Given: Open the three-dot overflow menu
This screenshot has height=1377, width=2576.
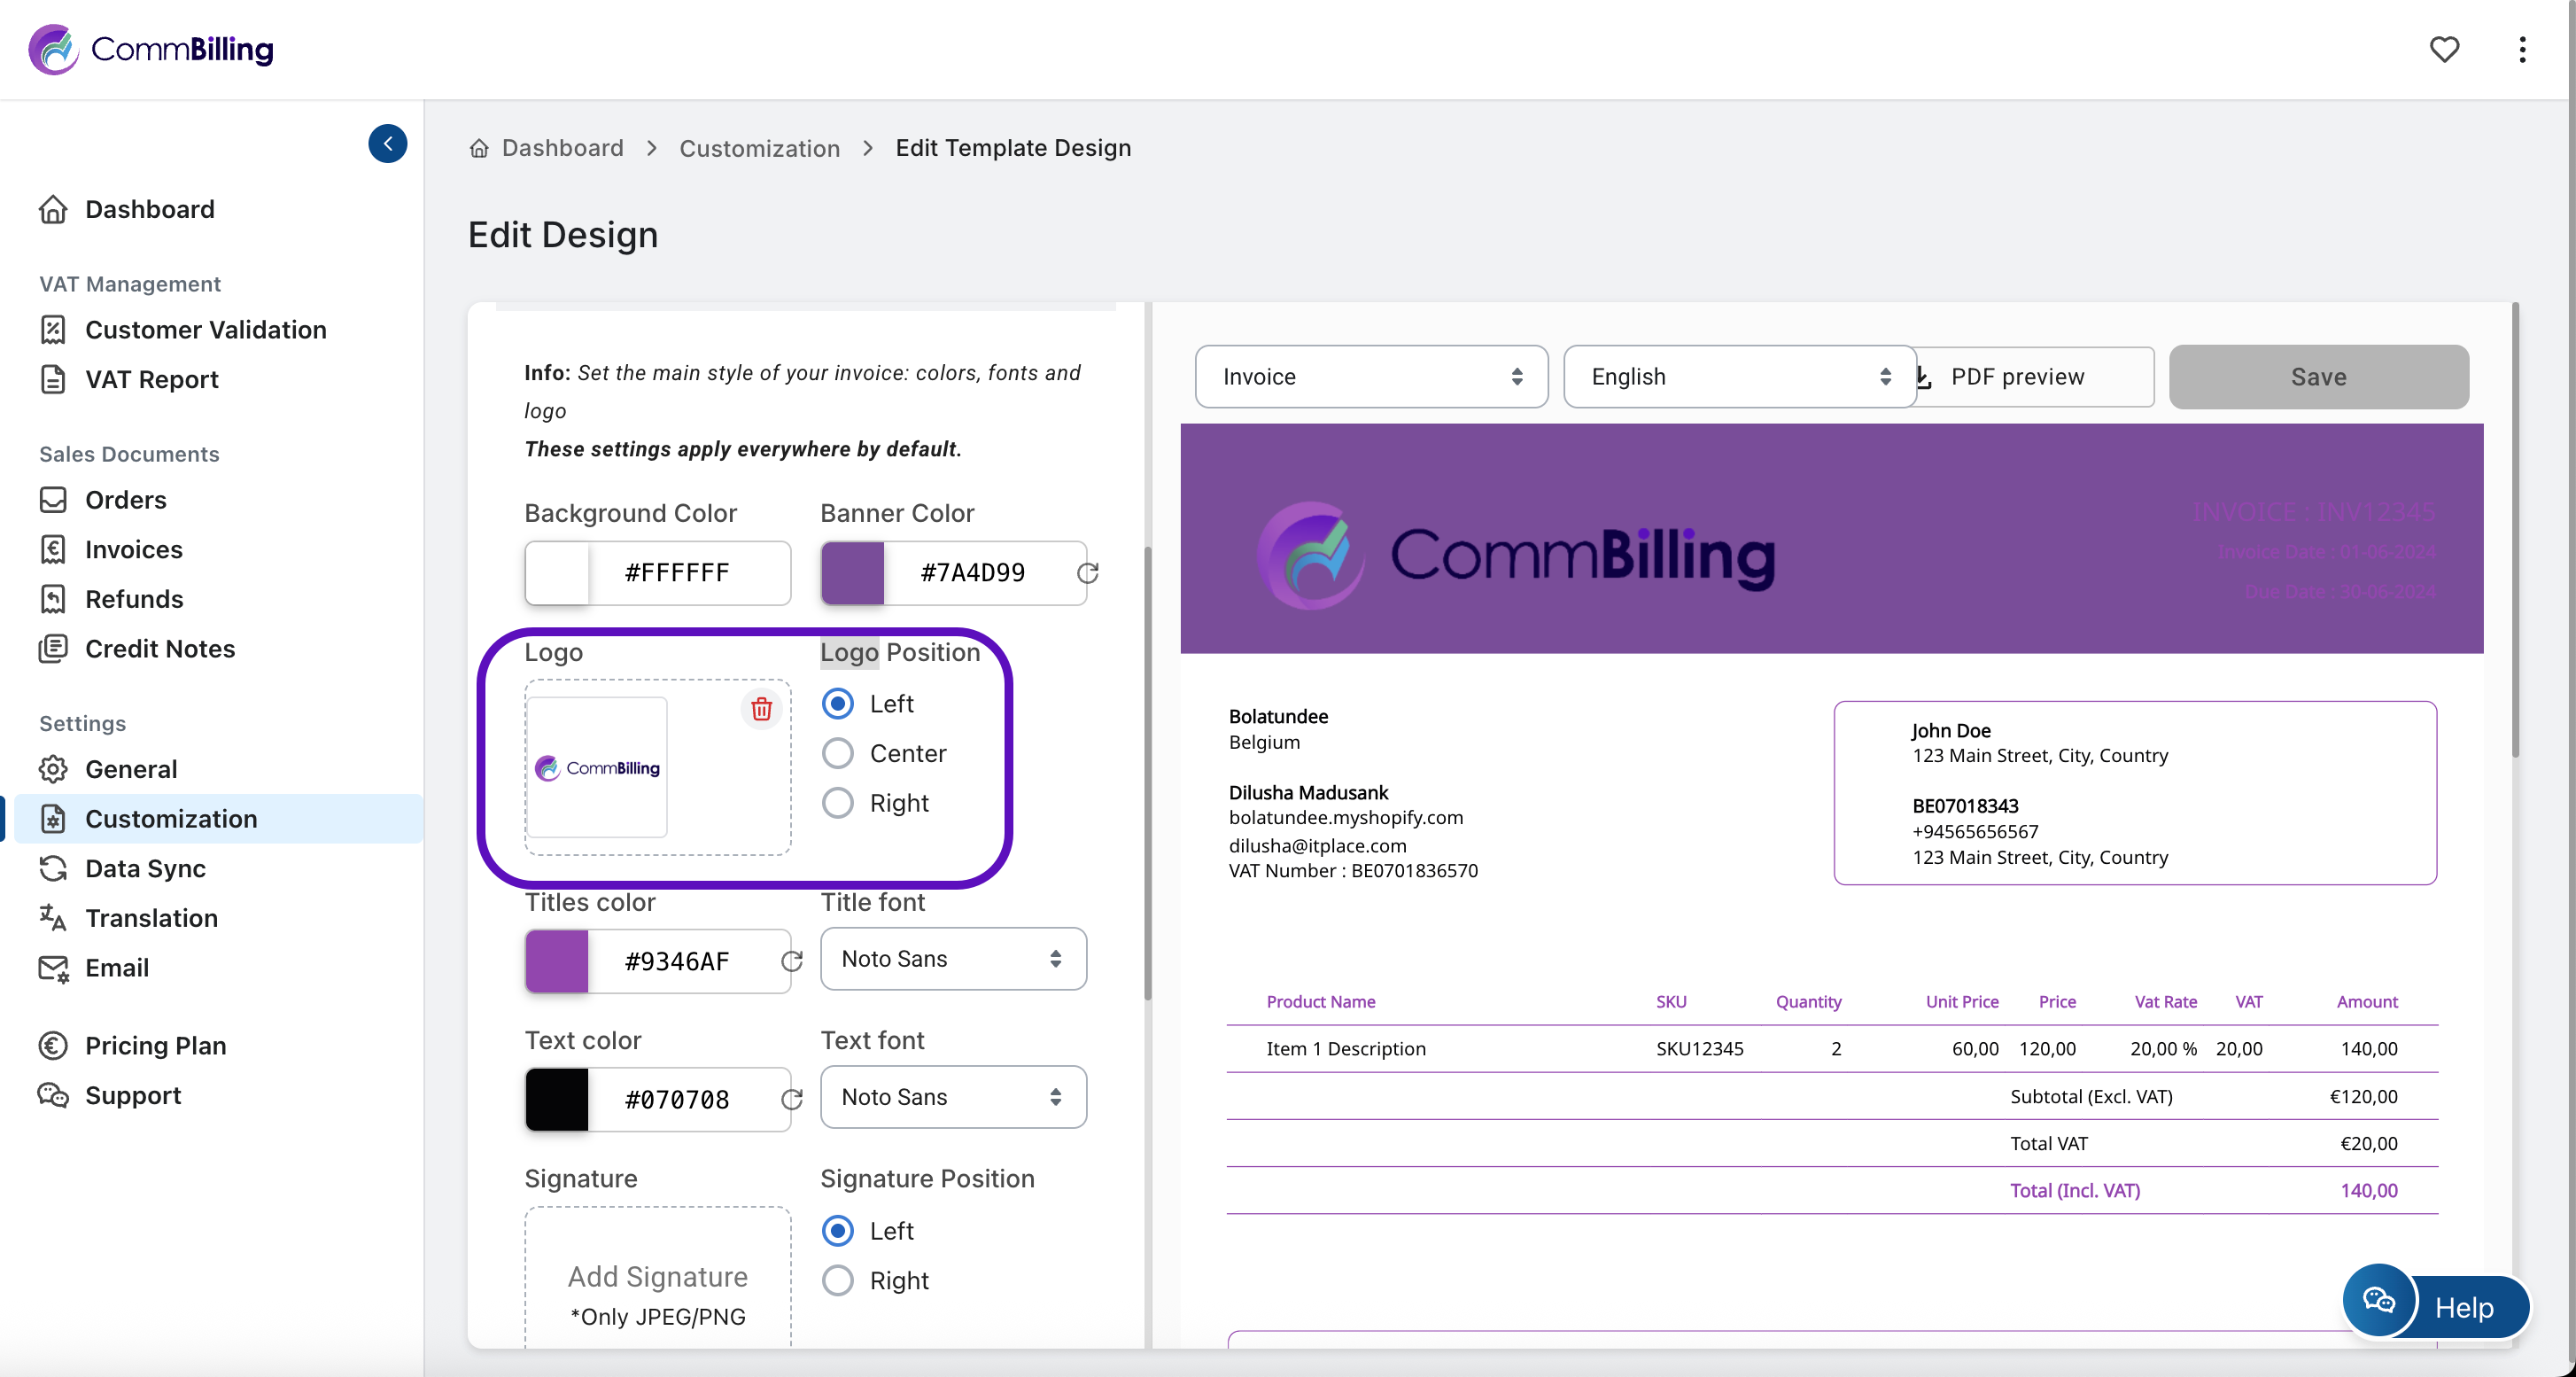Looking at the screenshot, I should click(2521, 49).
